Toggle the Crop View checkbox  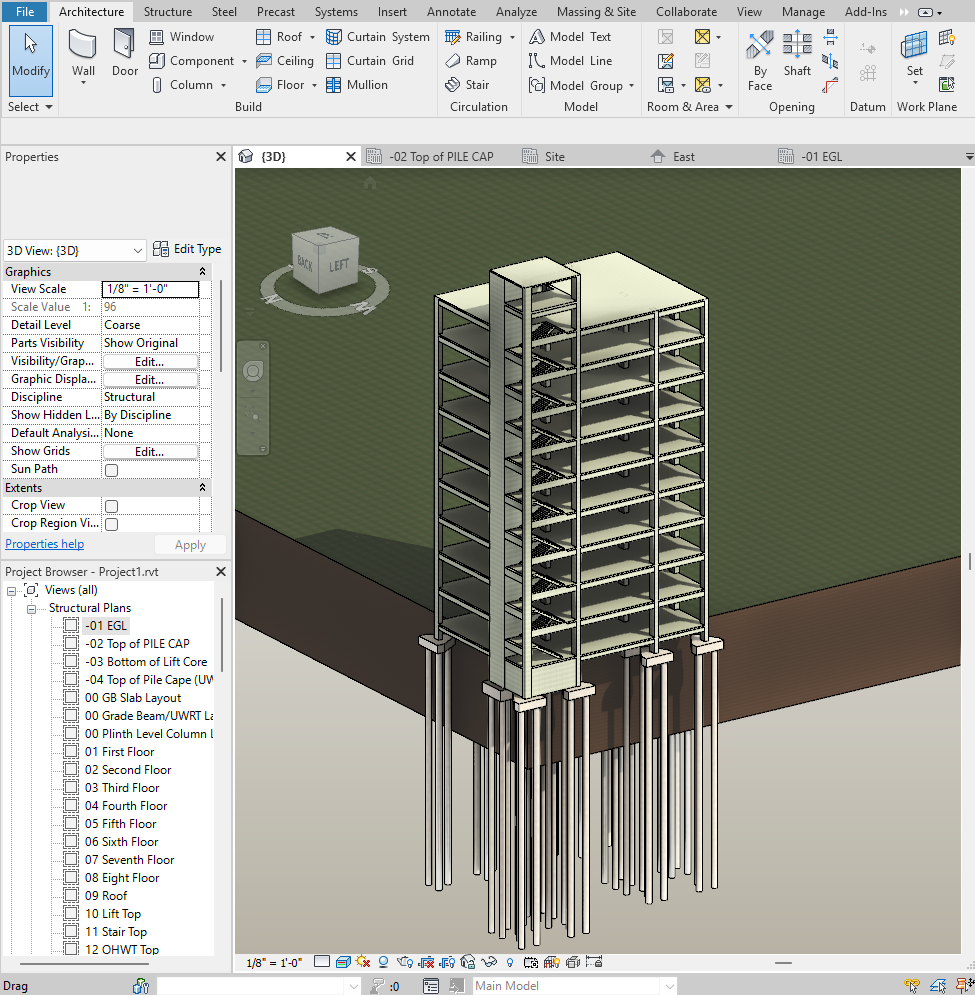(112, 506)
